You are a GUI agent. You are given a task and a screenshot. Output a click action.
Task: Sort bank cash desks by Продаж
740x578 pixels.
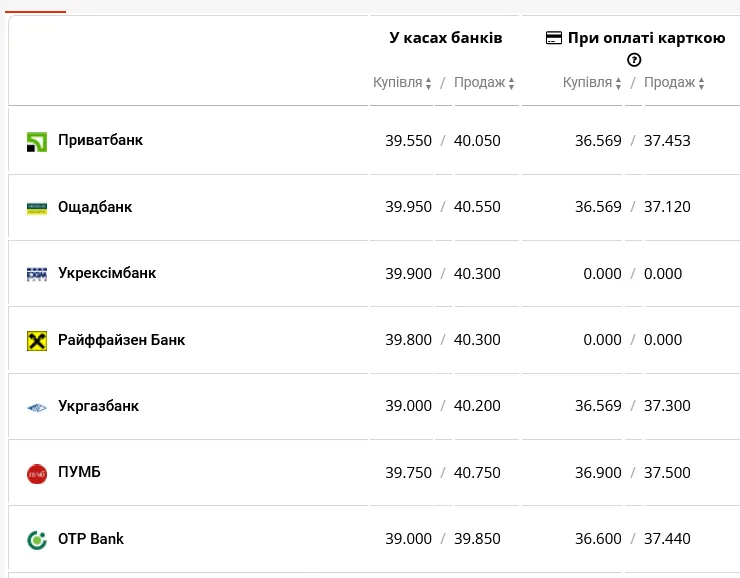484,83
